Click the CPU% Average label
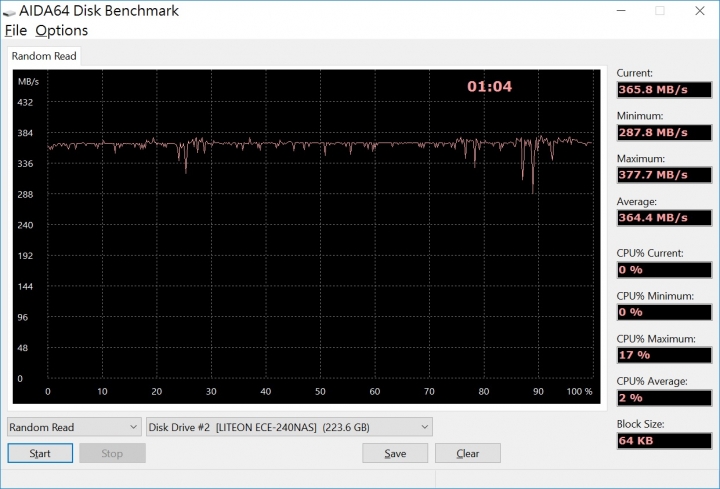This screenshot has height=489, width=720. [x=652, y=381]
